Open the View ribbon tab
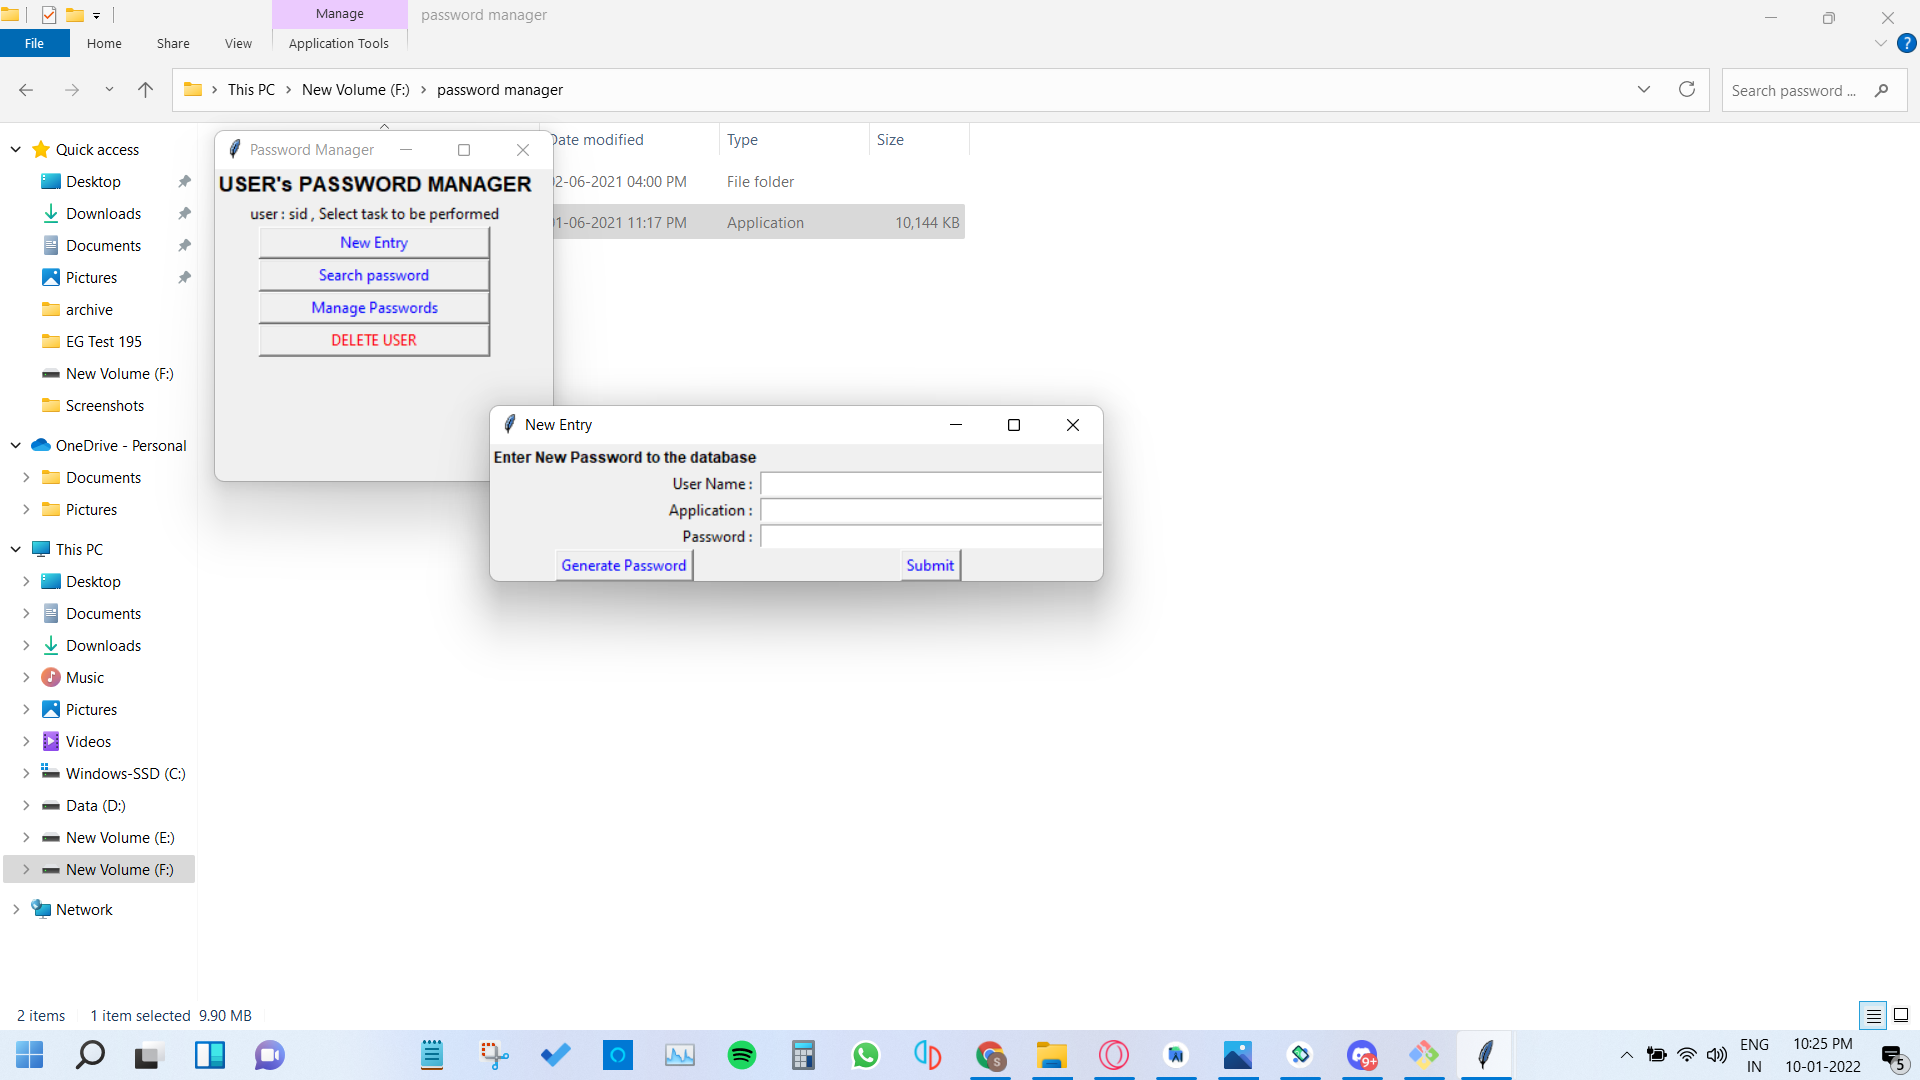 click(x=238, y=43)
